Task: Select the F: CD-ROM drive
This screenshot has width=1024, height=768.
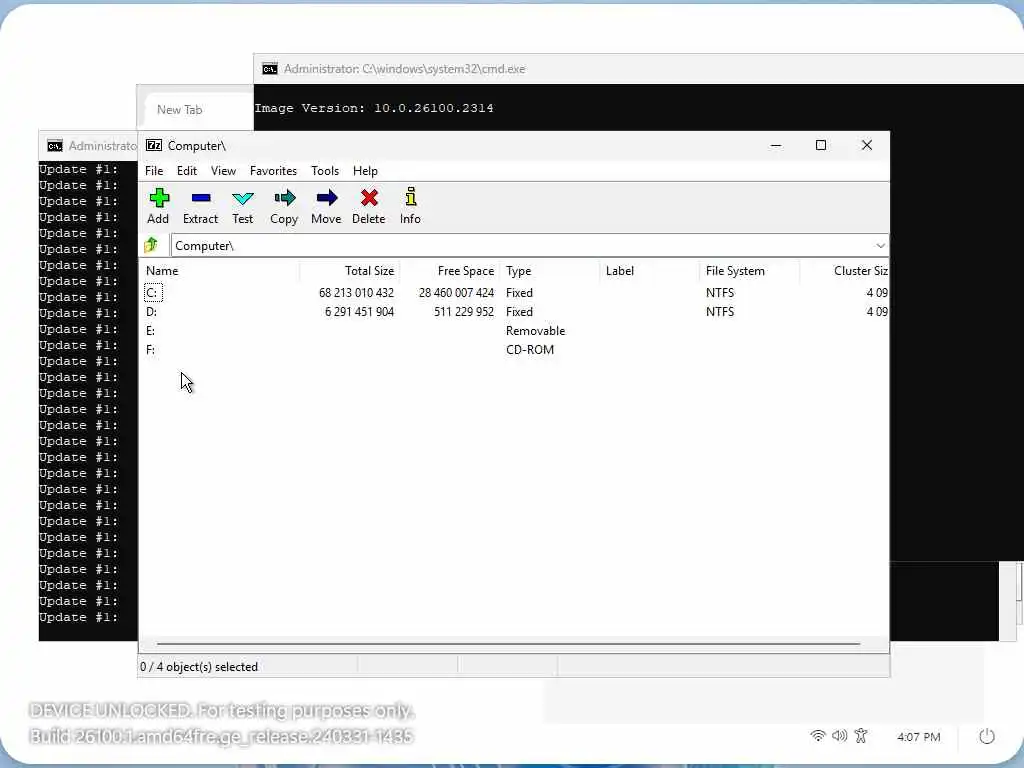Action: tap(515, 349)
